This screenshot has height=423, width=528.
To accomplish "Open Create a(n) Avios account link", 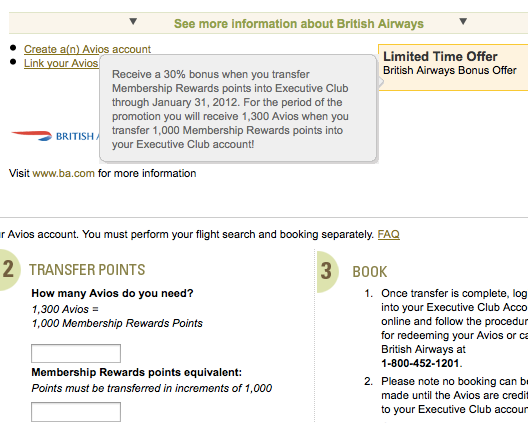I will (87, 49).
